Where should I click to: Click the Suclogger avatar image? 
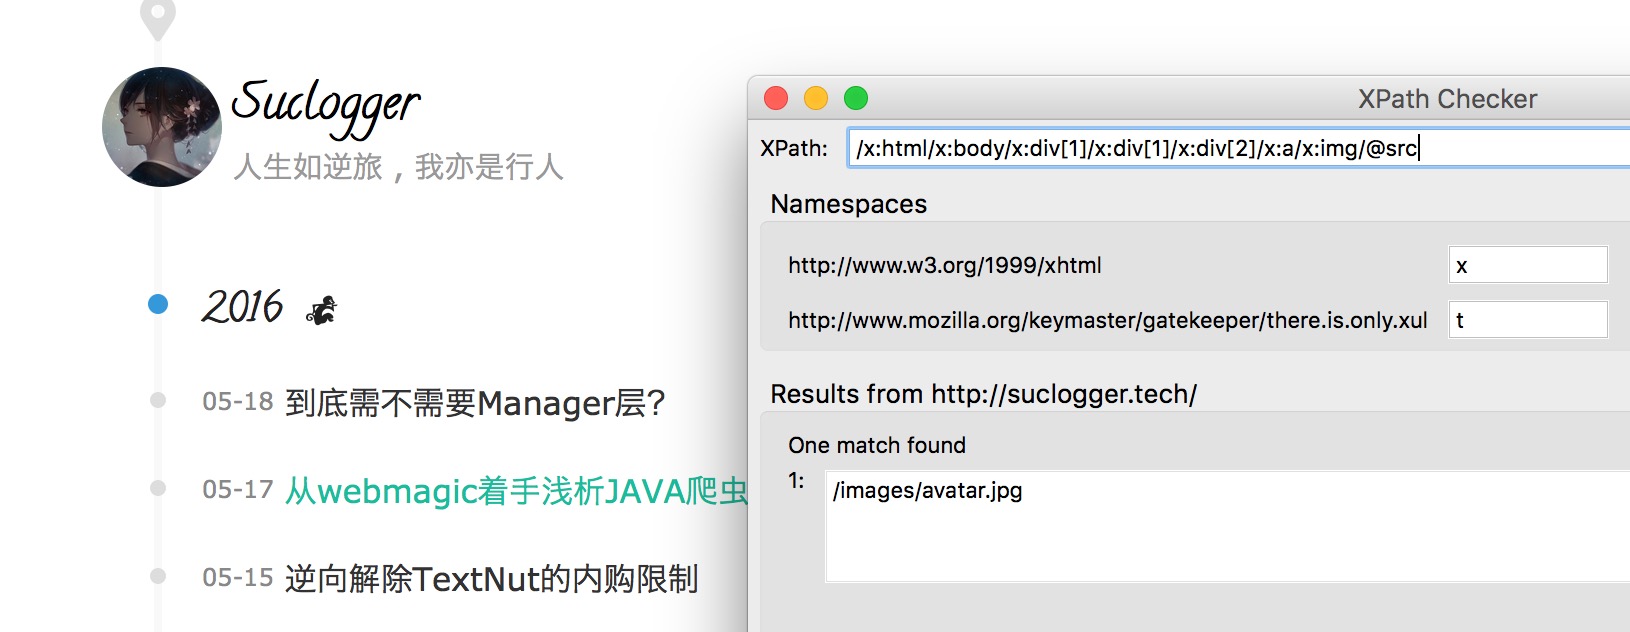(x=161, y=127)
